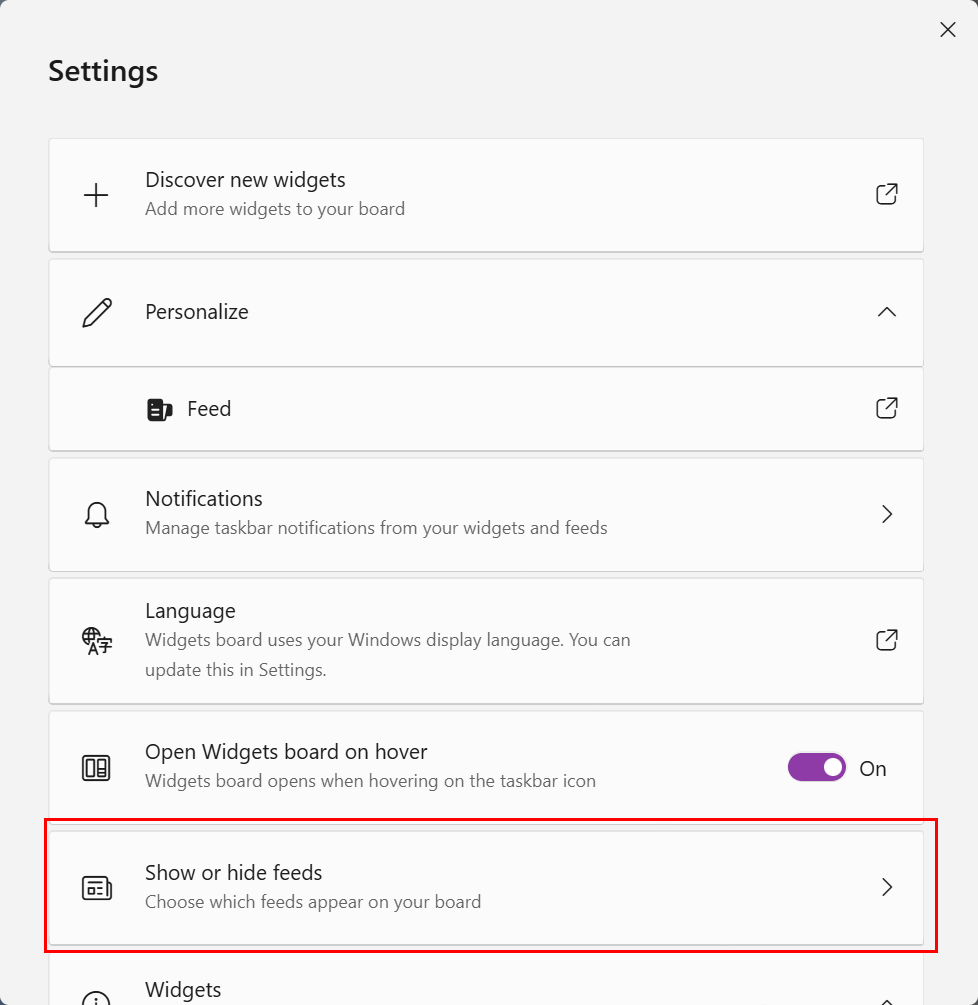Image resolution: width=978 pixels, height=1005 pixels.
Task: Open Notifications via right chevron
Action: click(887, 514)
